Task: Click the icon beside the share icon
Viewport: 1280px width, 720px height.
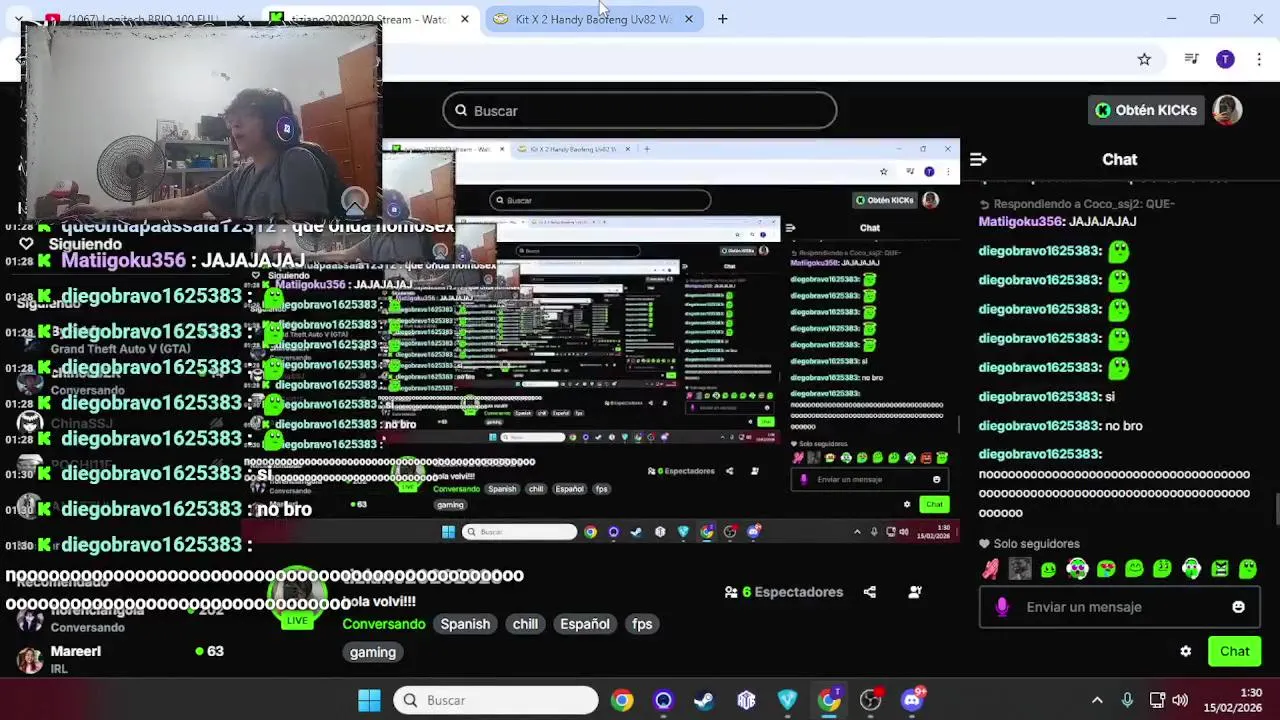Action: point(914,592)
